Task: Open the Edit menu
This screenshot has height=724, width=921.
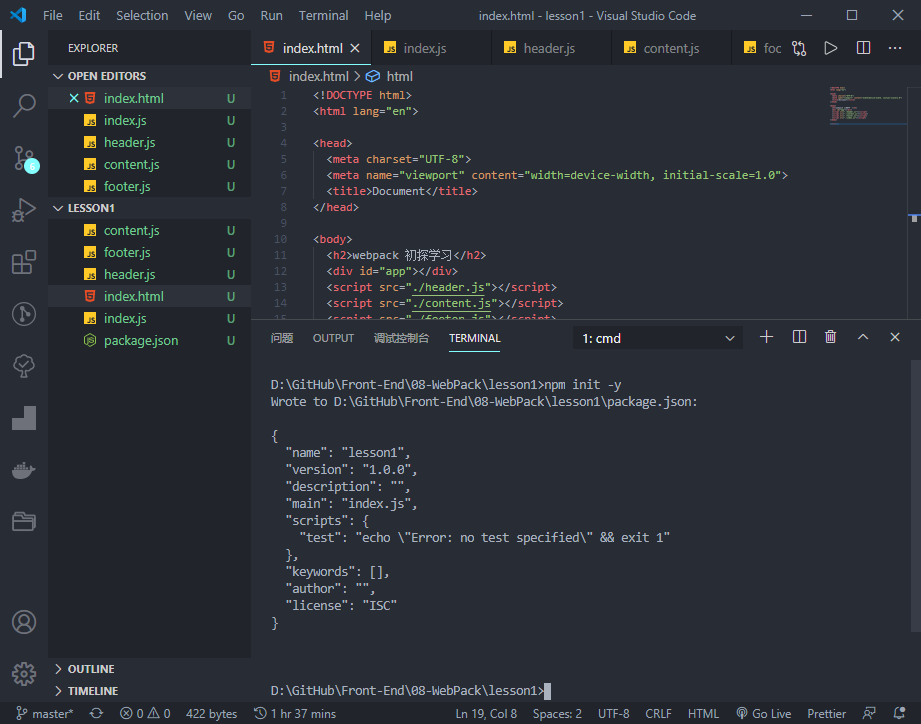Action: [89, 15]
